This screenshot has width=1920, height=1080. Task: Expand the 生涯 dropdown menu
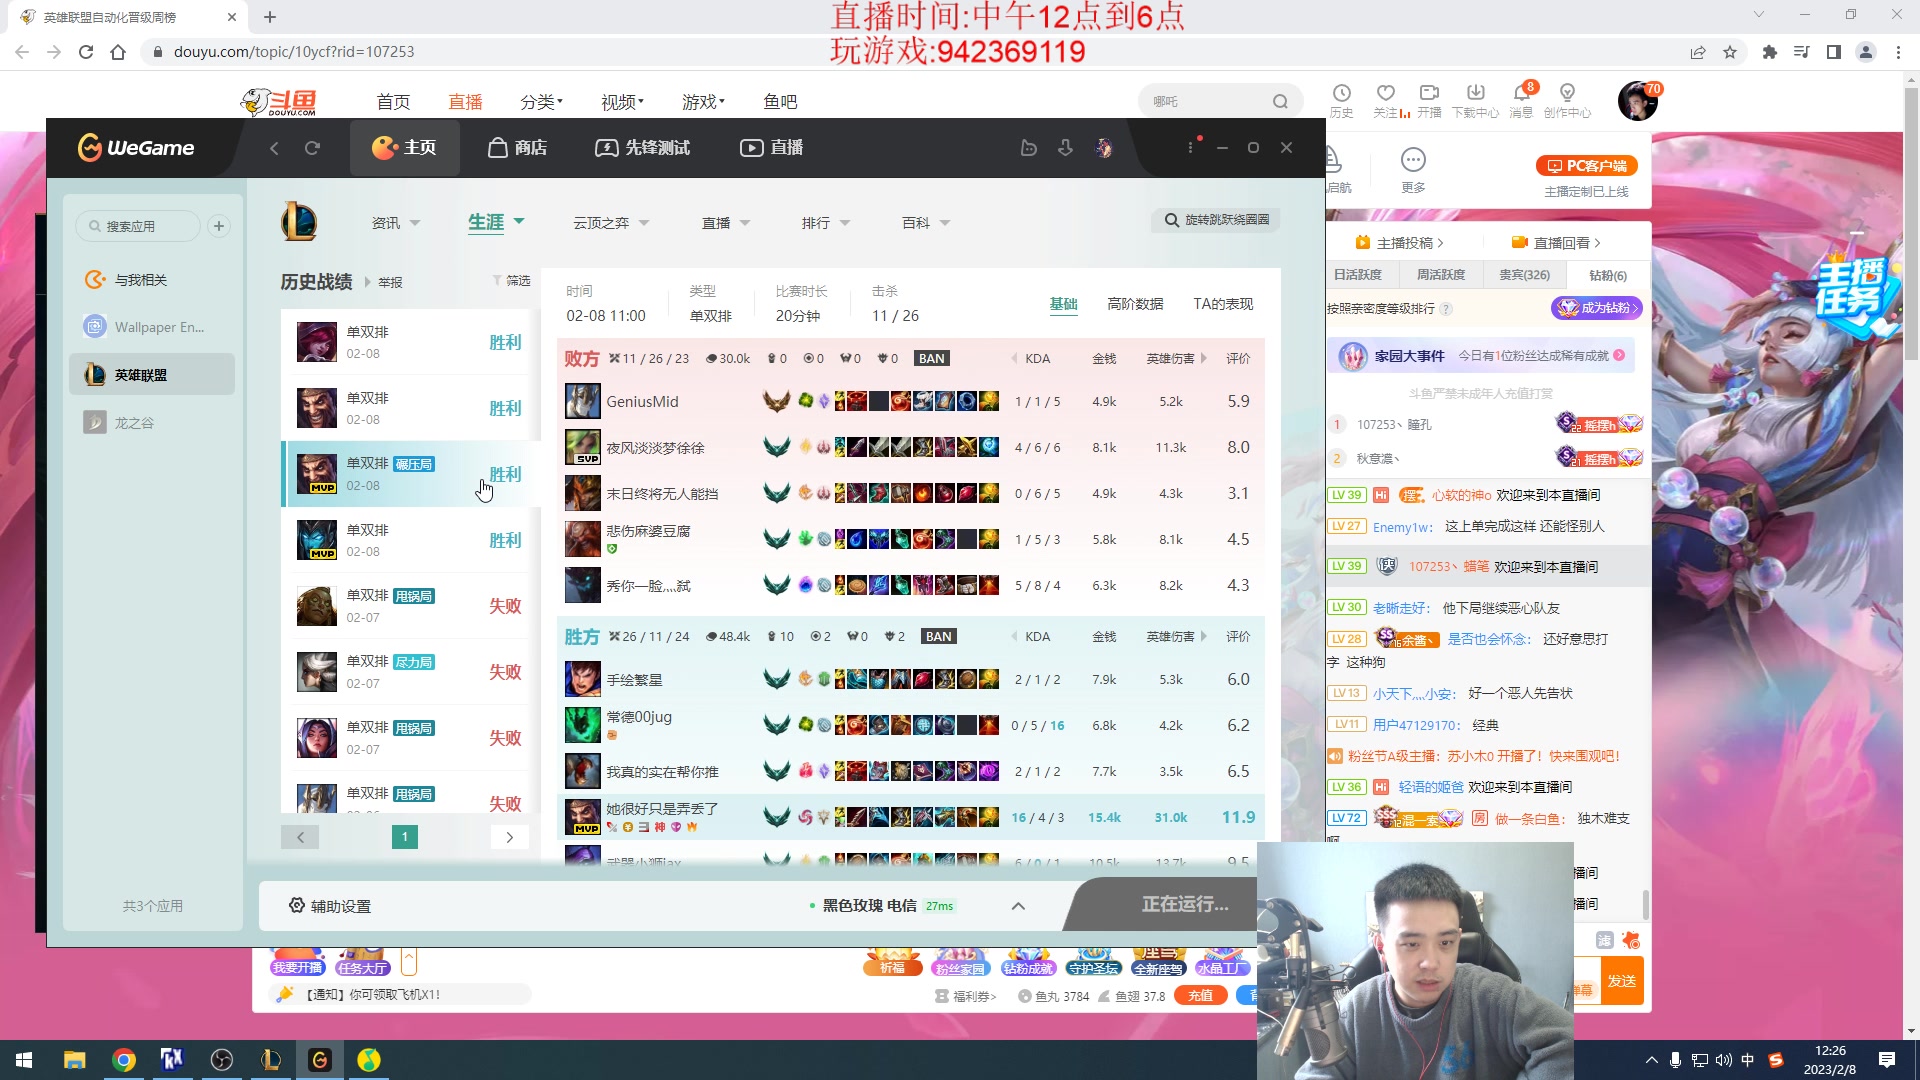(496, 222)
